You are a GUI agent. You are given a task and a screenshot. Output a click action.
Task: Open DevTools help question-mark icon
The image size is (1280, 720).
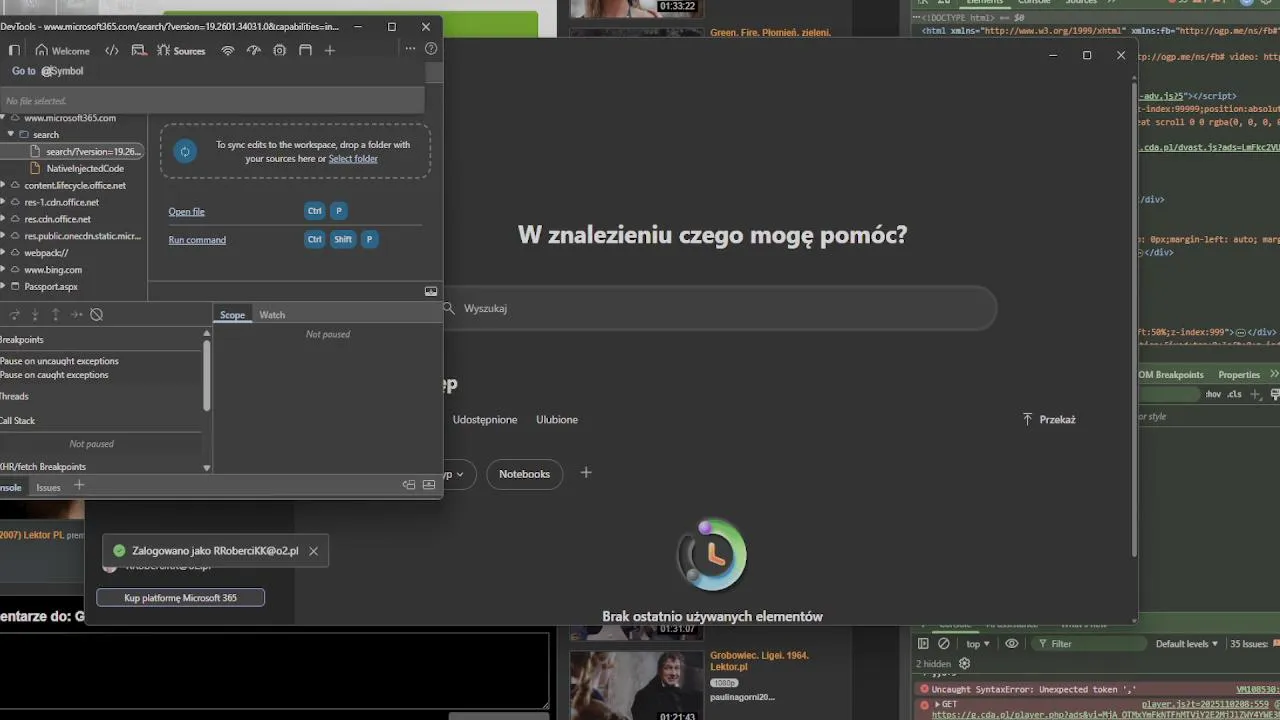(431, 49)
